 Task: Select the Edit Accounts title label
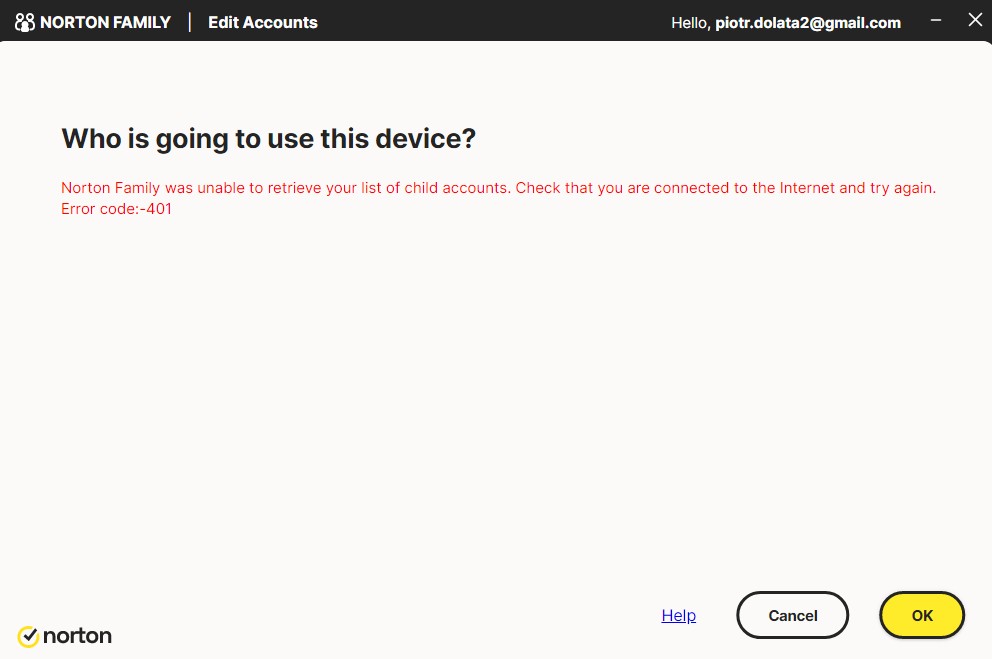(x=263, y=22)
